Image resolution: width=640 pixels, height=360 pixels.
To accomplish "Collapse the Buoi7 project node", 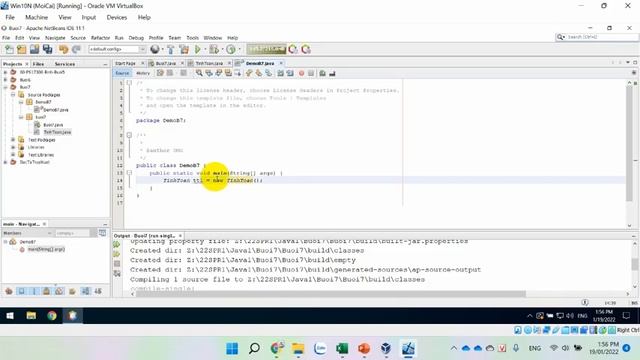I will coord(5,87).
